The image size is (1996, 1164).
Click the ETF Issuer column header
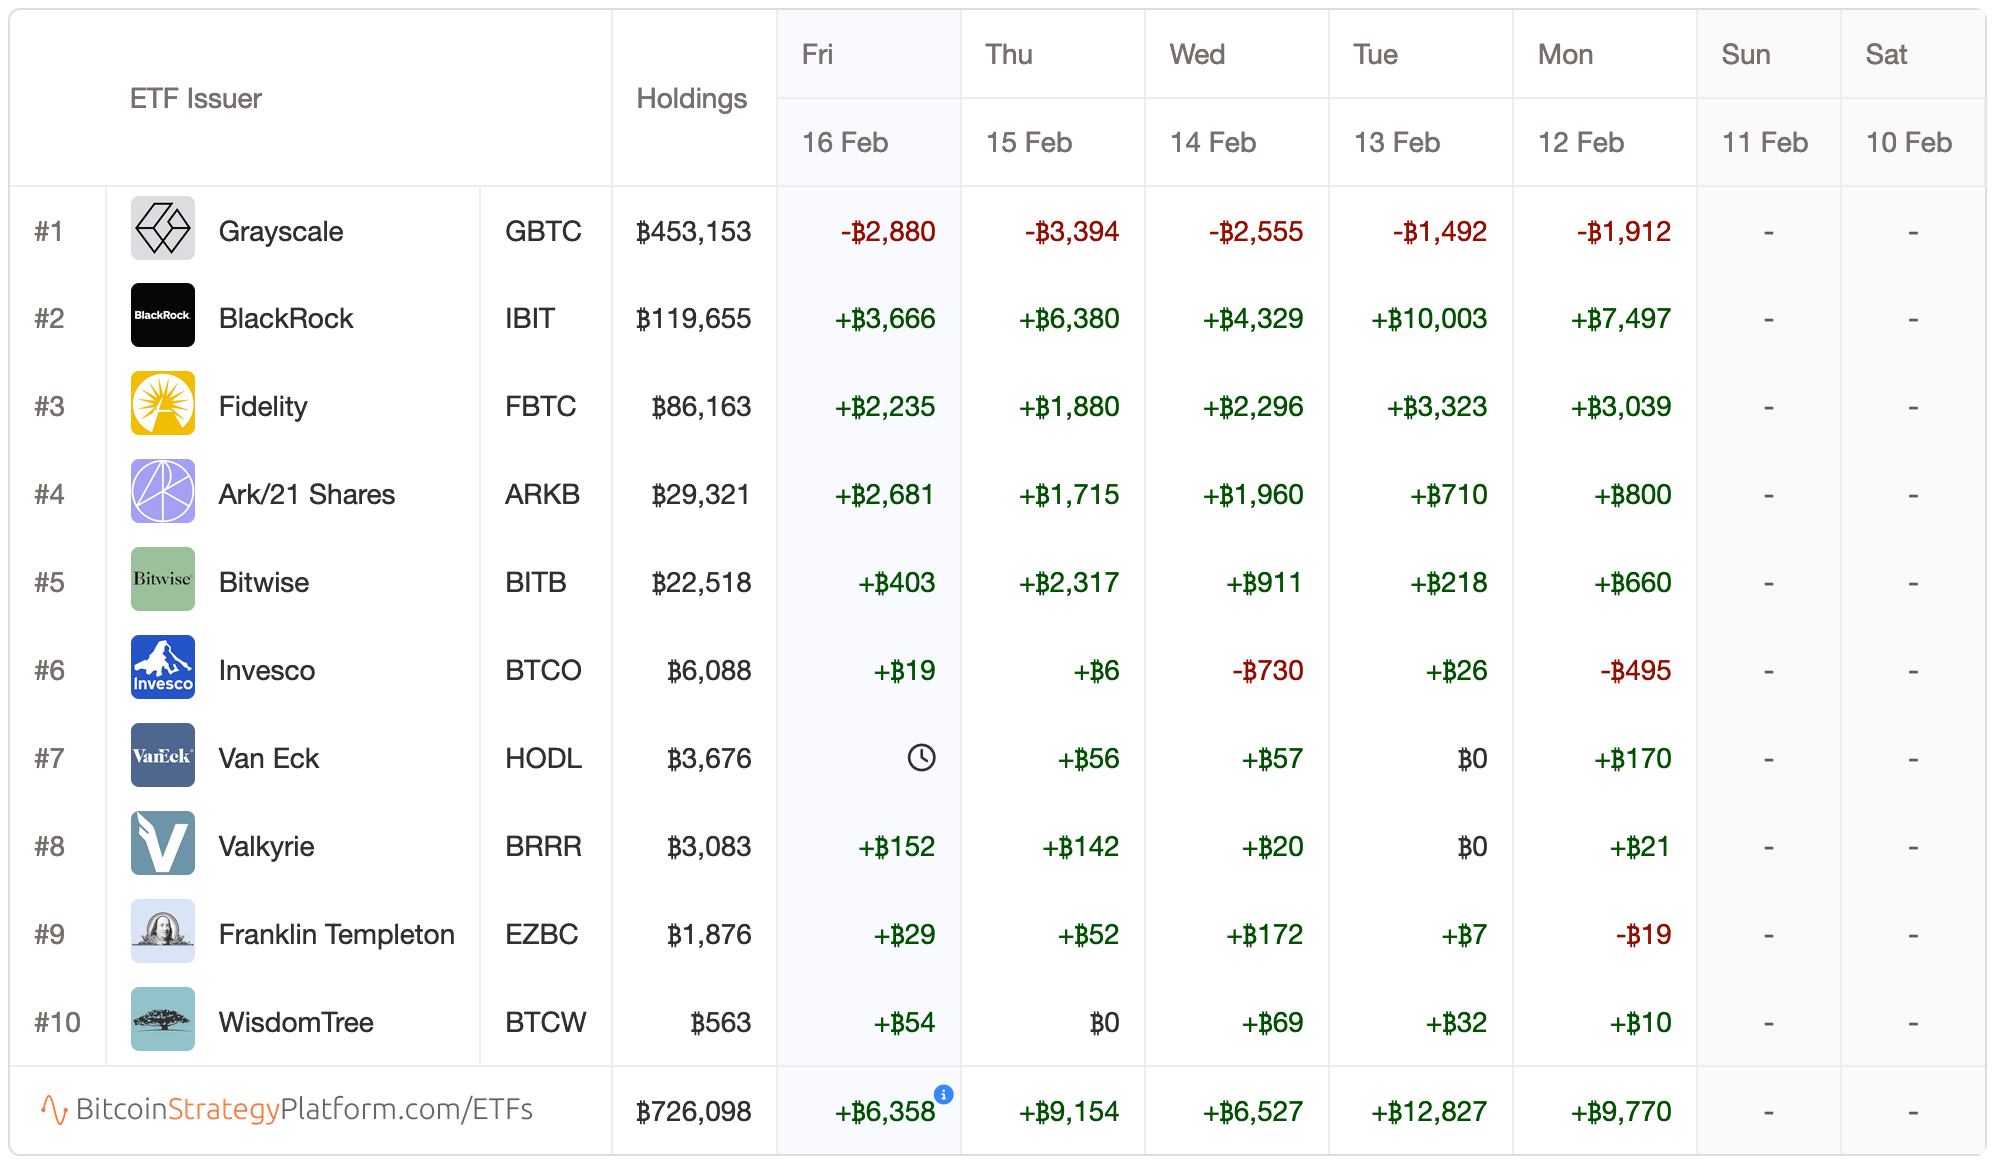(x=196, y=98)
